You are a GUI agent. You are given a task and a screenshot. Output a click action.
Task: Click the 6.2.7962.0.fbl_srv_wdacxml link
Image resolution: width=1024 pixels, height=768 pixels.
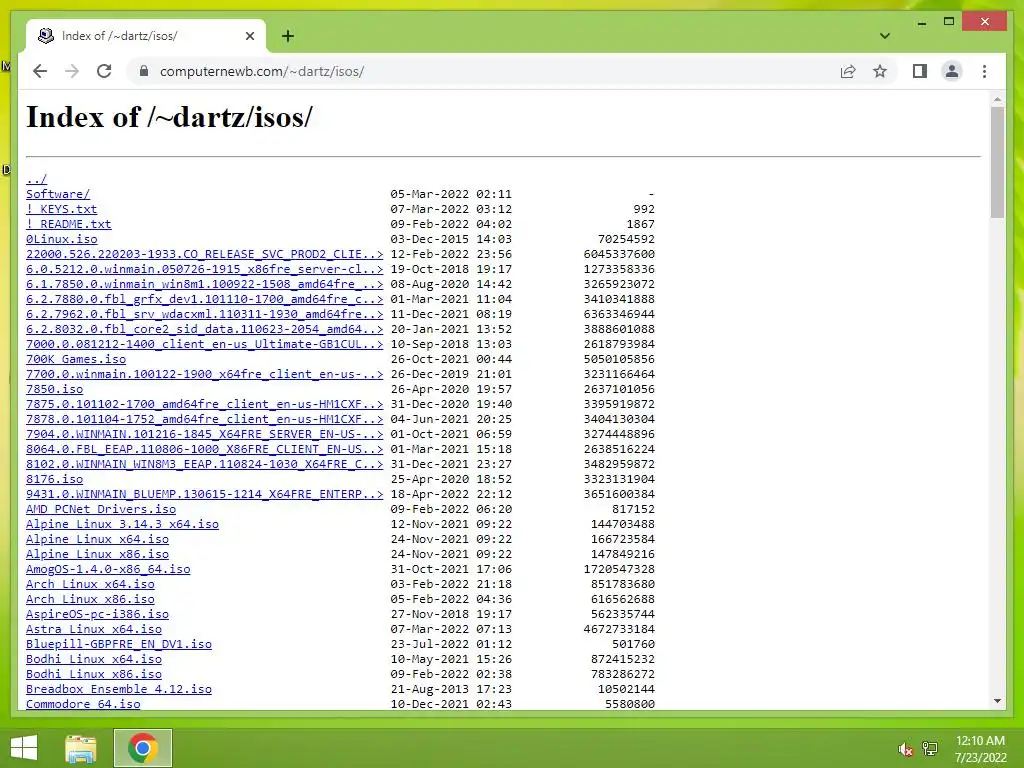204,314
